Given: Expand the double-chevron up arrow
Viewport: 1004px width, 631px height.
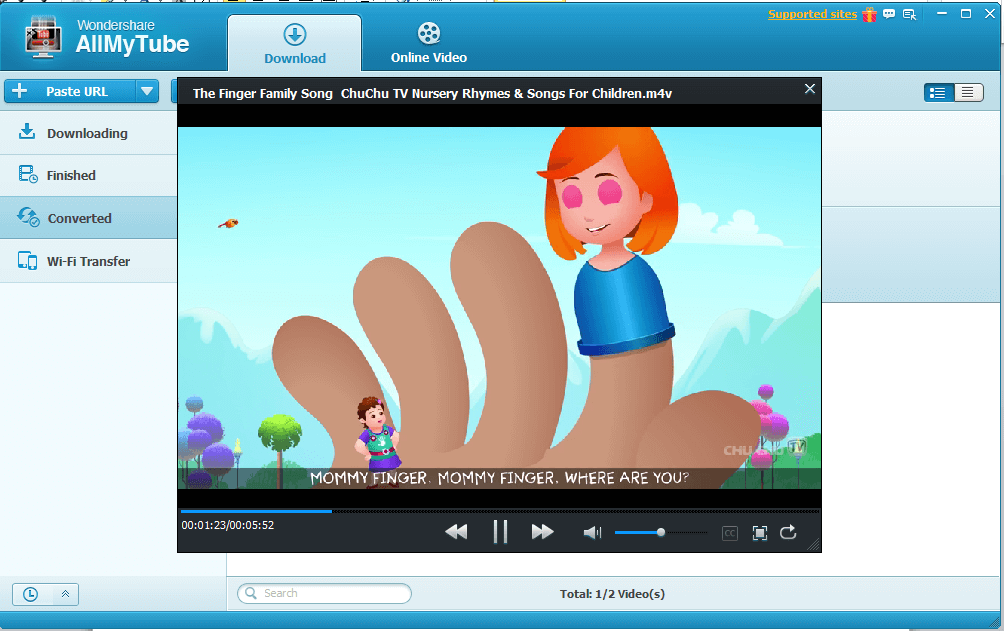Looking at the screenshot, I should [65, 594].
